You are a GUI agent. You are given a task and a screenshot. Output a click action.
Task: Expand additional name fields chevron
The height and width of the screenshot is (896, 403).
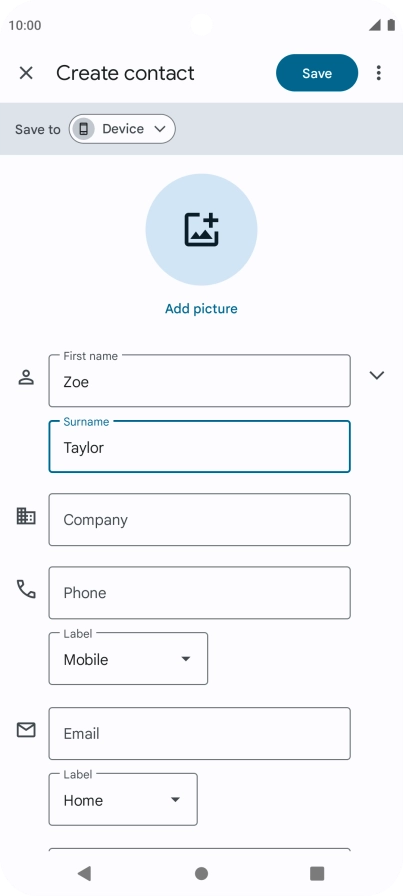(x=377, y=375)
